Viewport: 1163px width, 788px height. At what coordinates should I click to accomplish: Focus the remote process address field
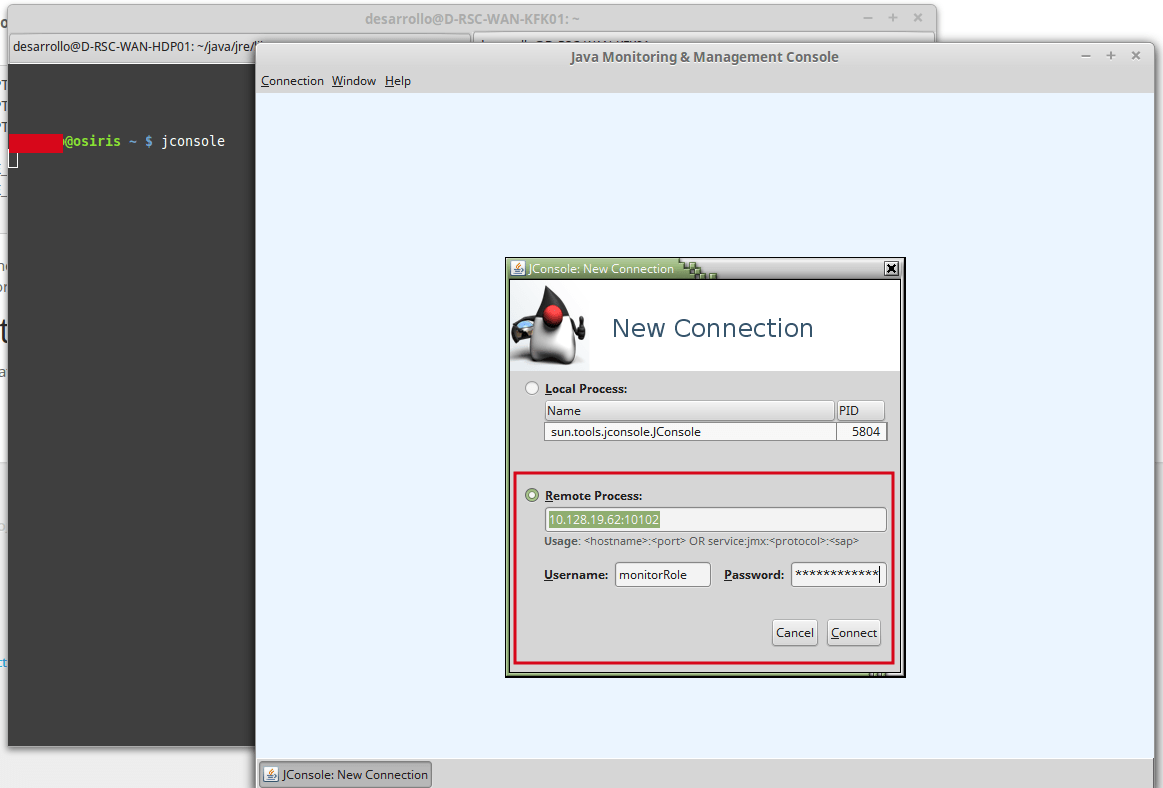click(x=715, y=519)
